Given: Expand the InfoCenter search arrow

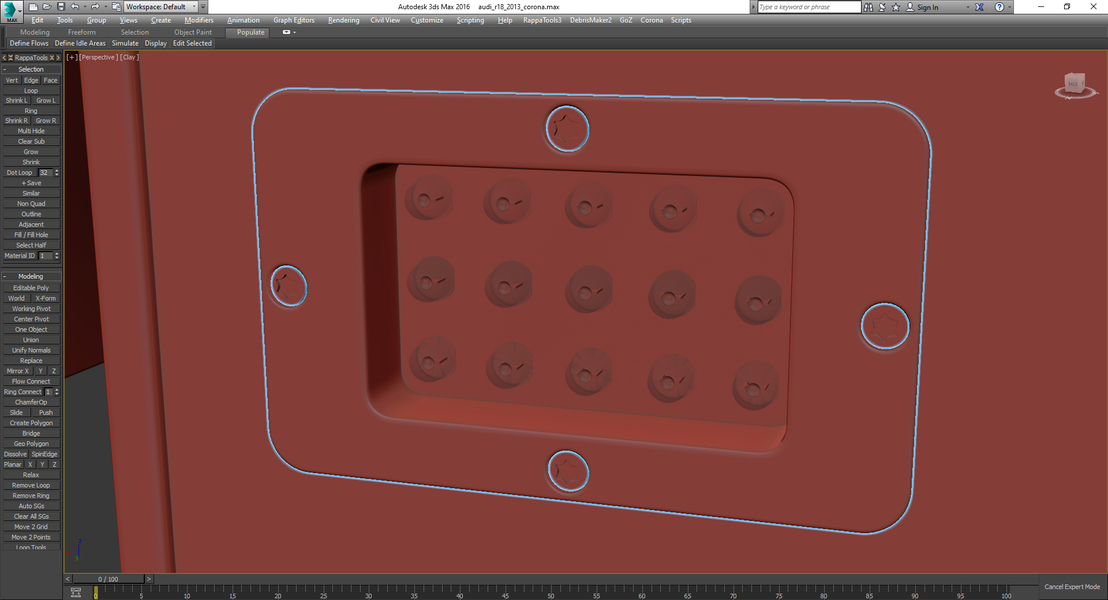Looking at the screenshot, I should [x=753, y=6].
